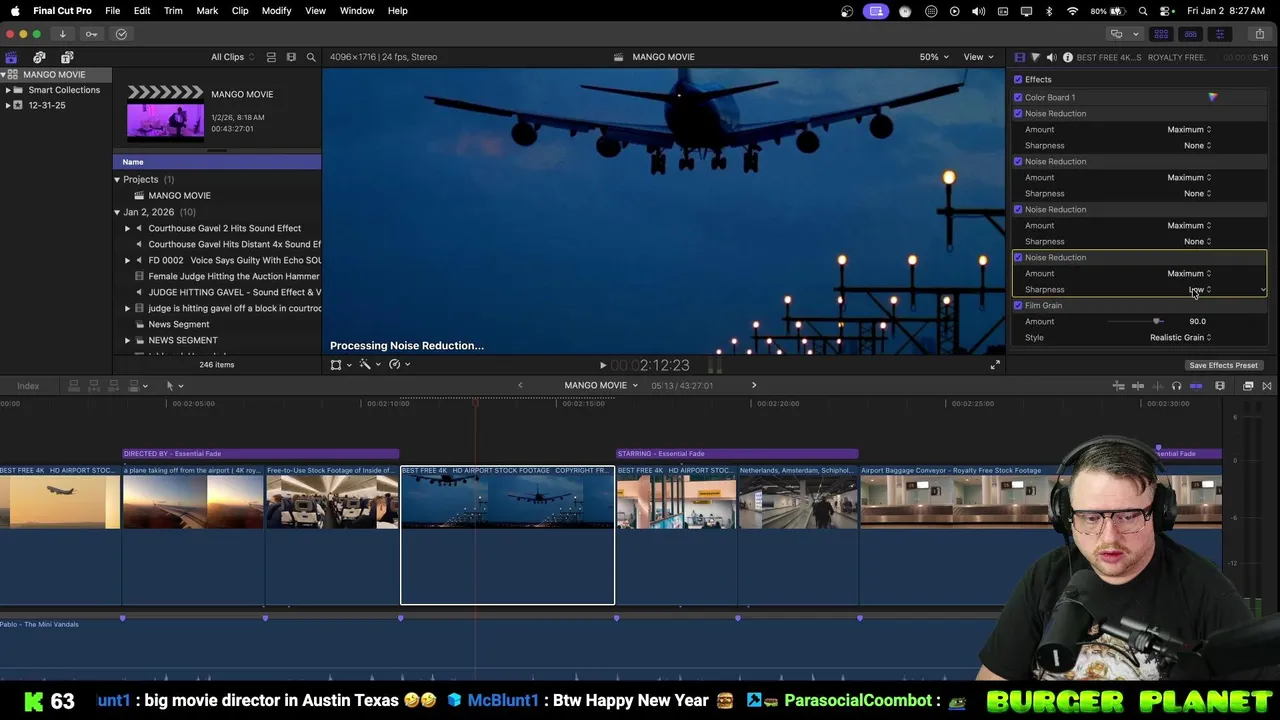Open Color Board 1 color wheel icon
Viewport: 1280px width, 720px height.
pyautogui.click(x=1212, y=97)
